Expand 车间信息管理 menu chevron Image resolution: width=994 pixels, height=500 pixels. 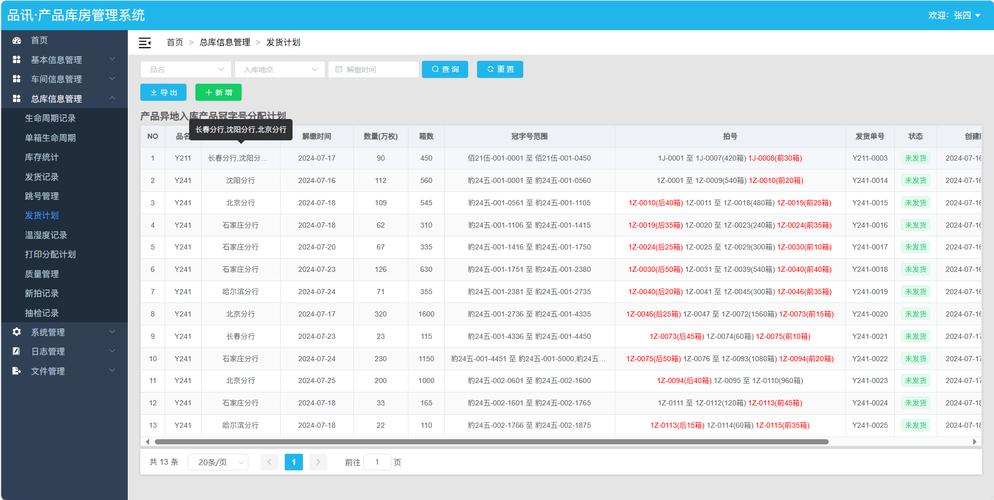(112, 79)
